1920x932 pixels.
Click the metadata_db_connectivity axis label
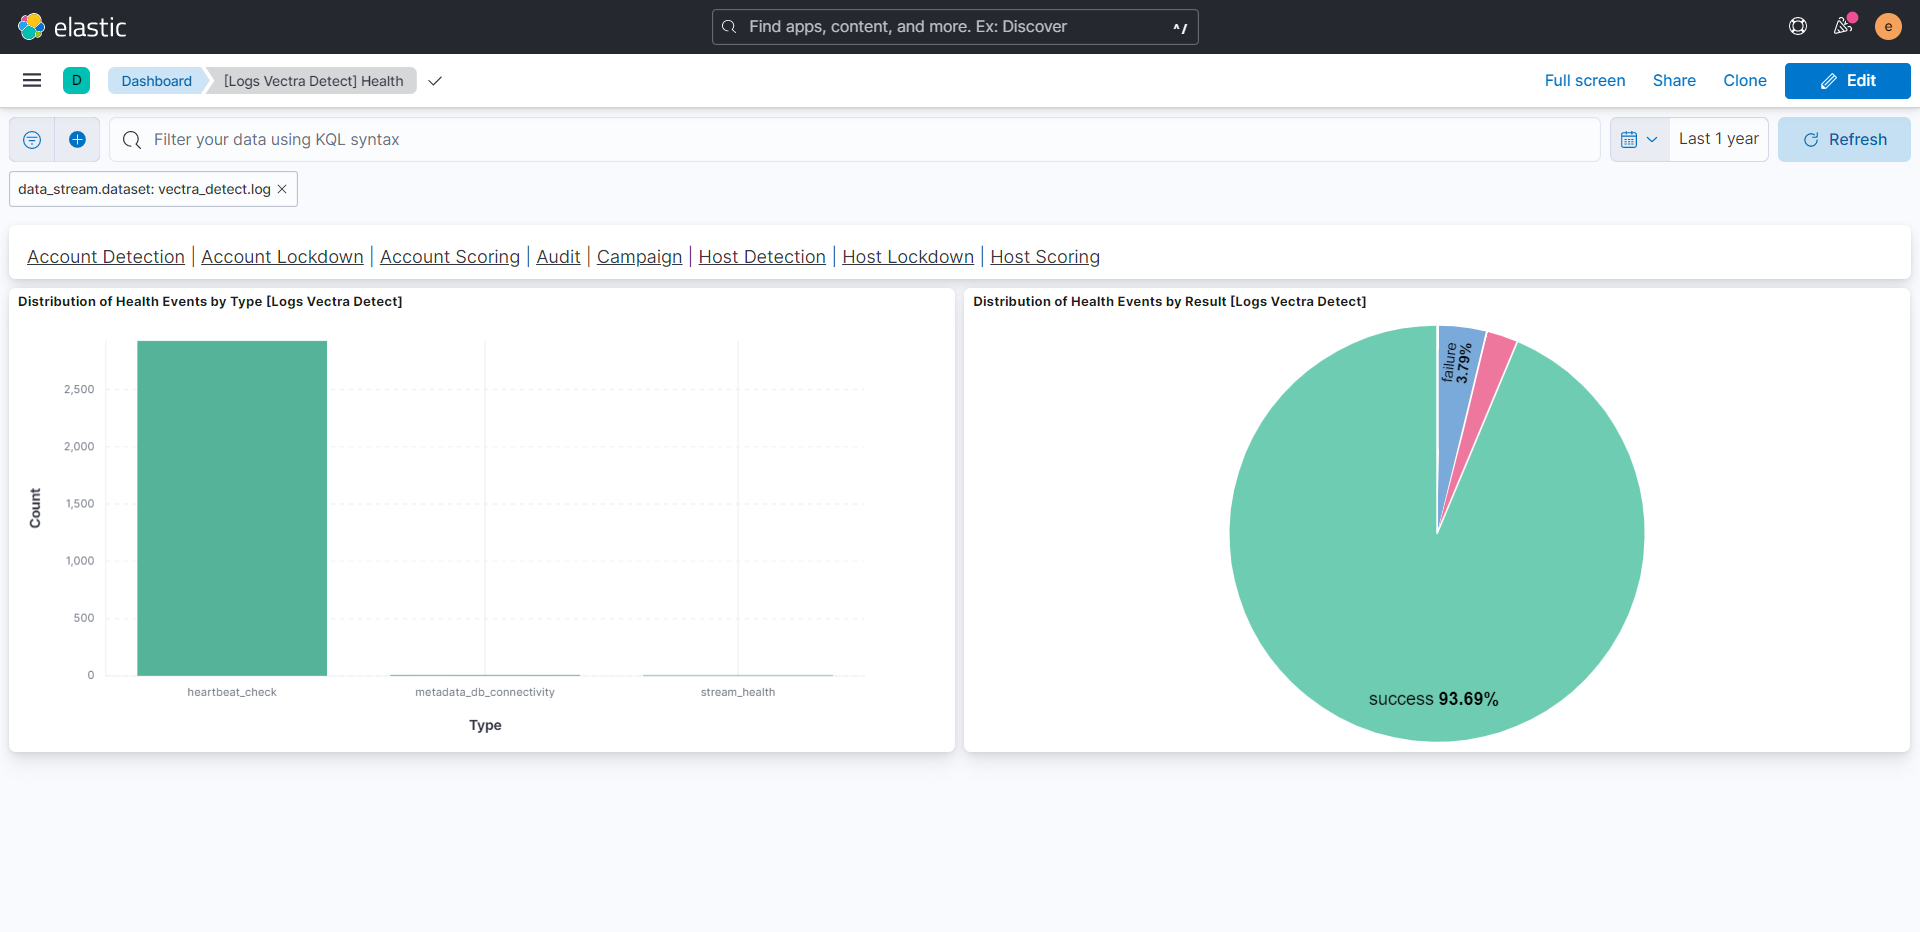pos(485,692)
